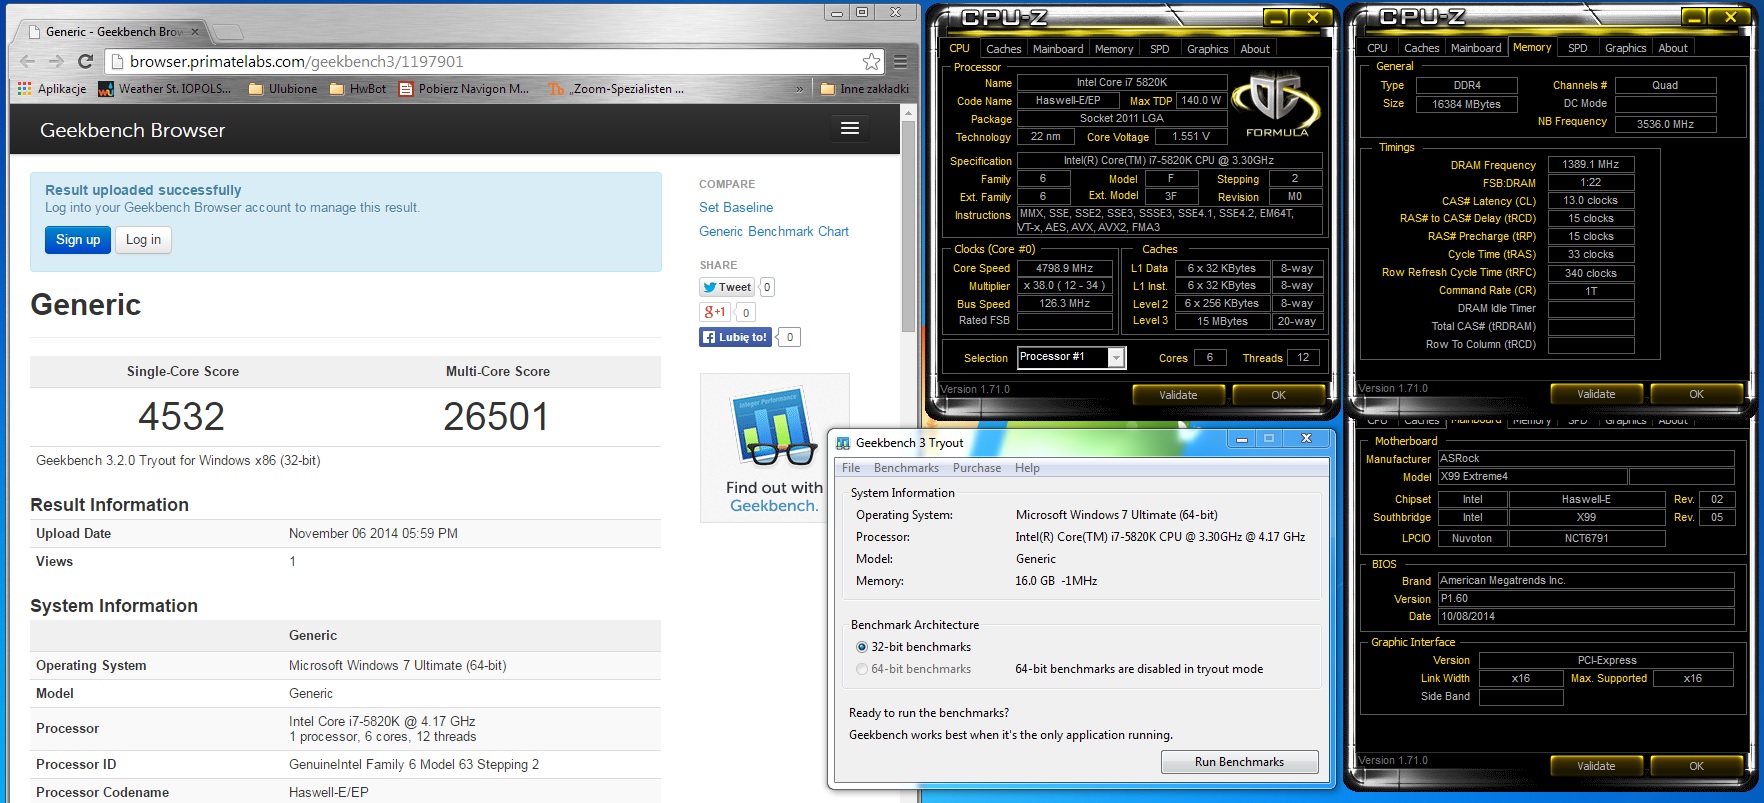Open the Geekbench Browser hamburger menu
1764x803 pixels.
[x=850, y=128]
